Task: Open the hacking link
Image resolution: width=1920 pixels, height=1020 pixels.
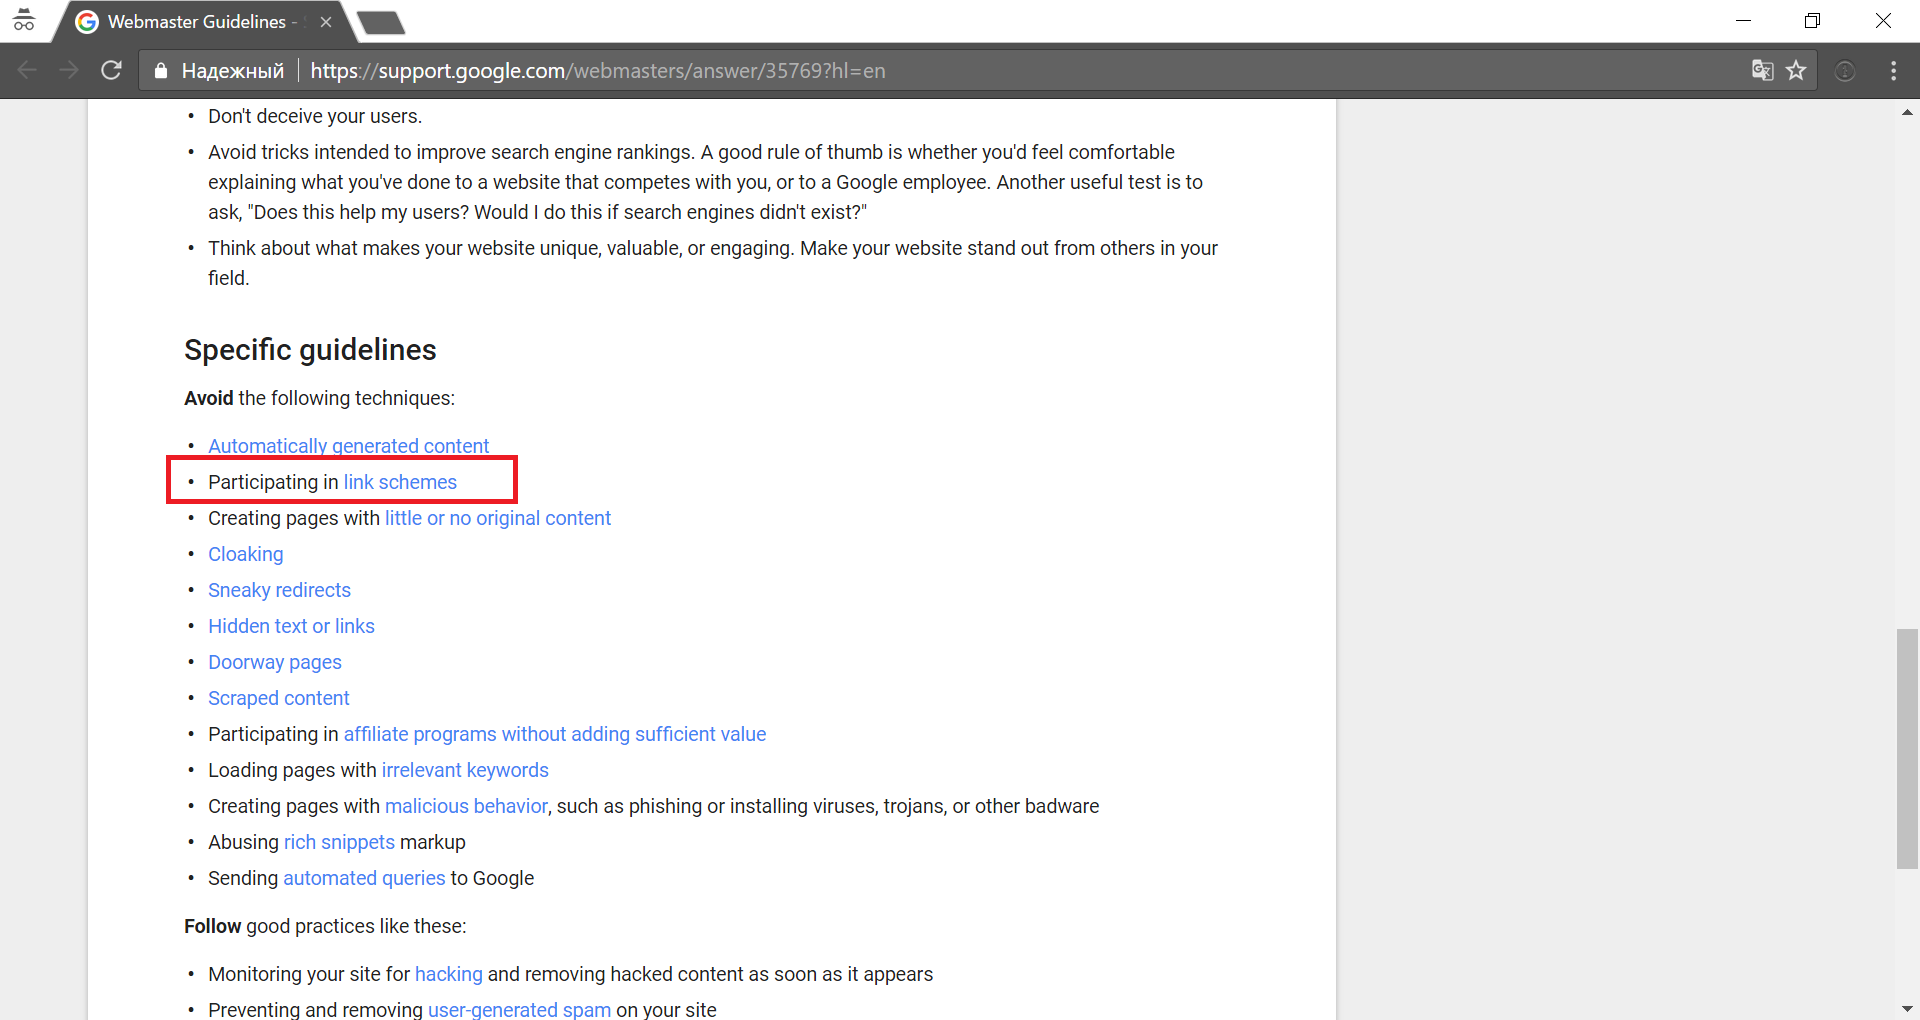Action: 449,974
